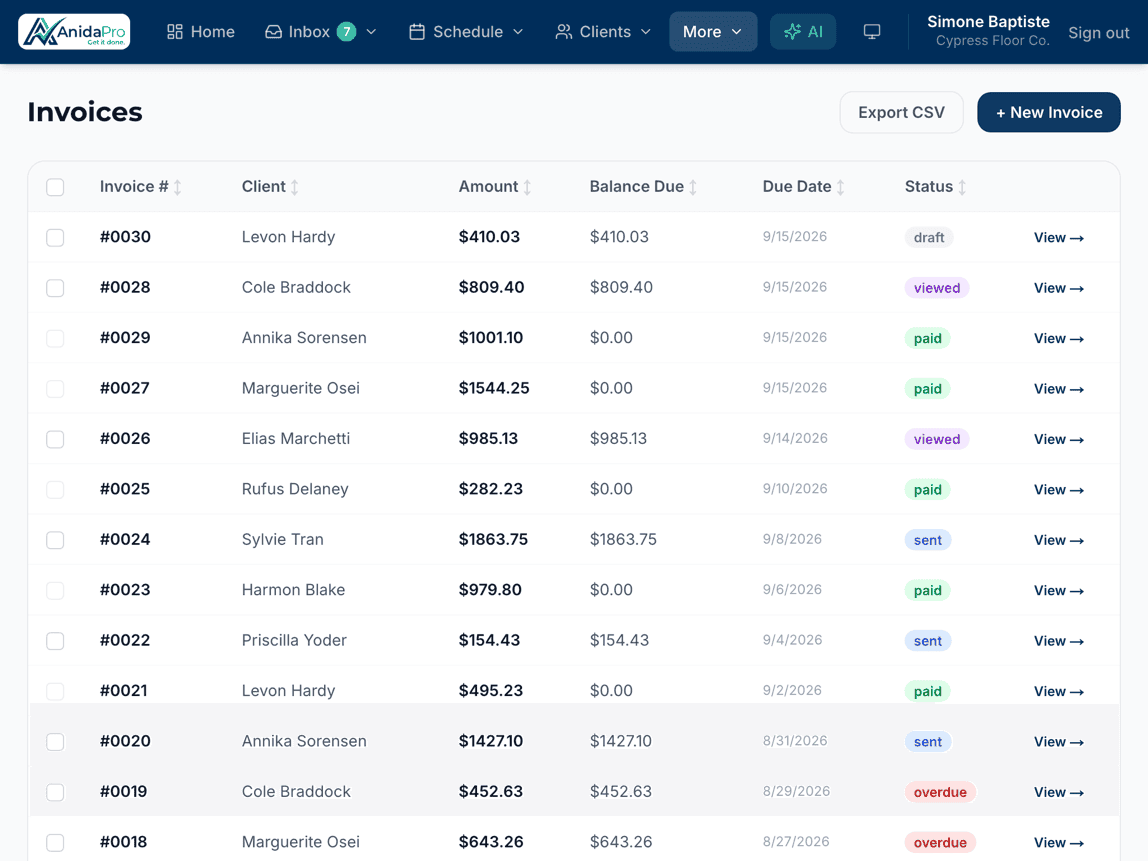Open the Schedule menu item
Image resolution: width=1148 pixels, height=861 pixels.
point(466,31)
